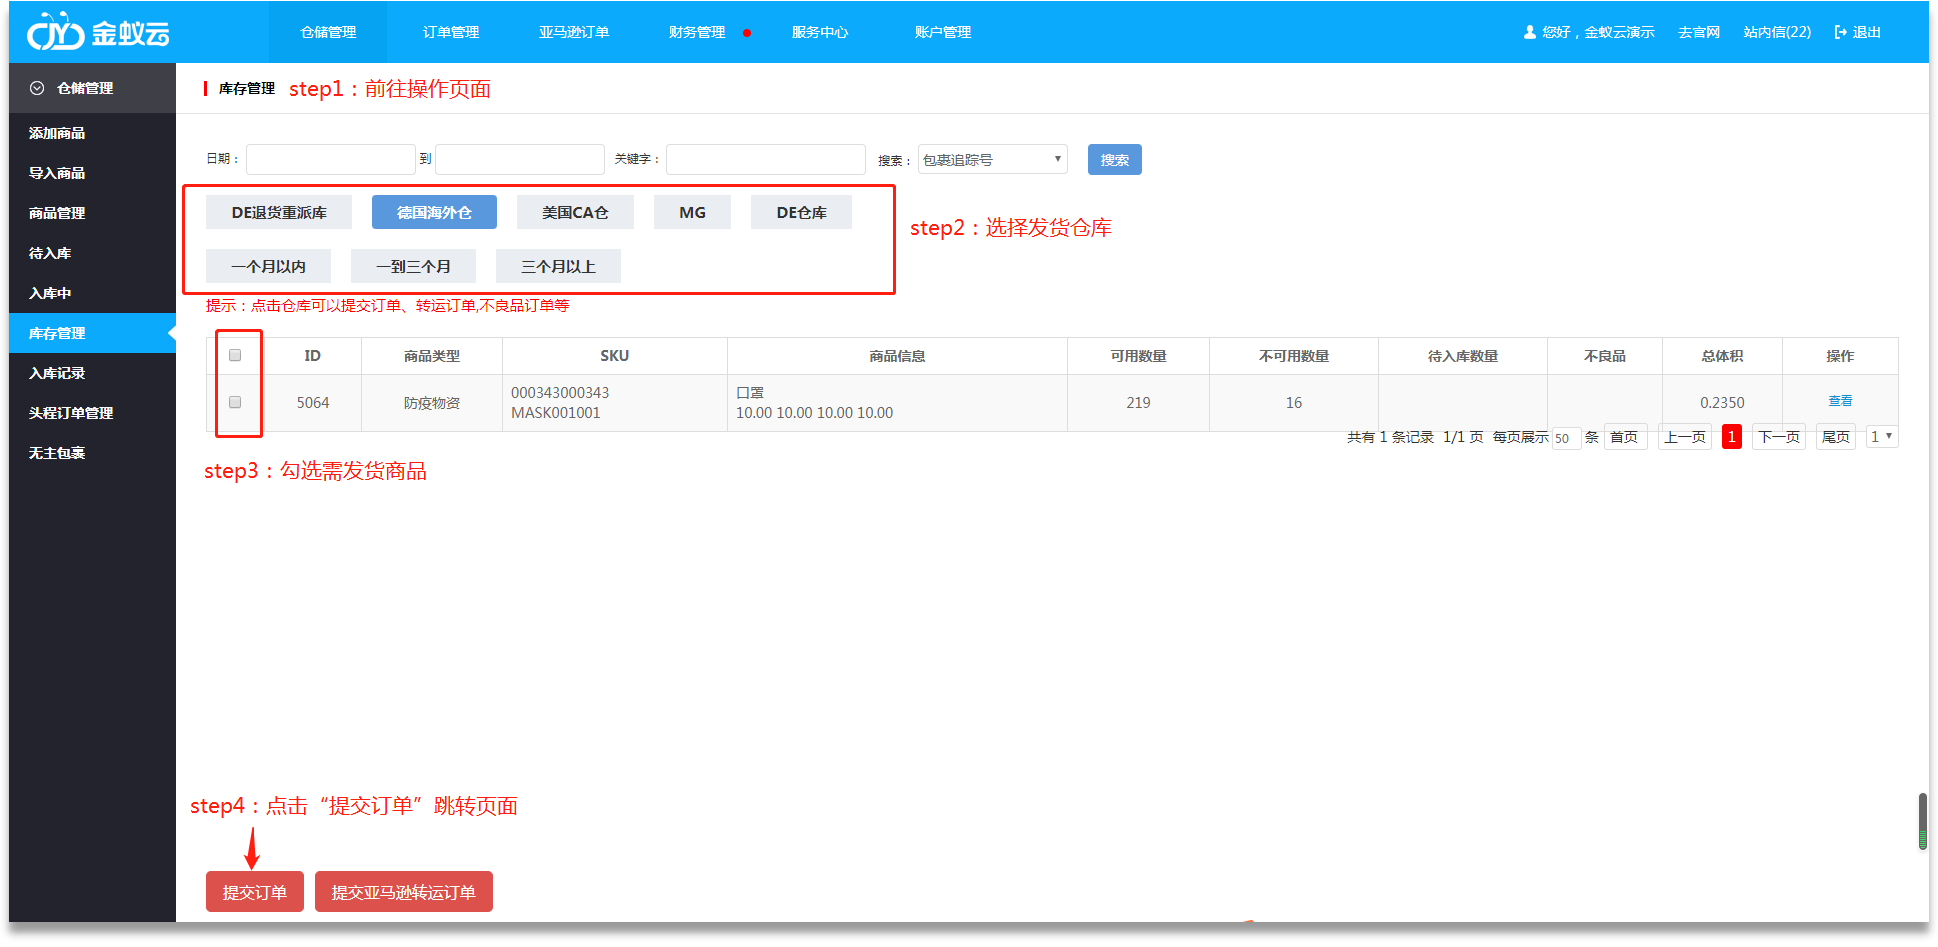
Task: Expand the page number selector dropdown
Action: 1881,437
